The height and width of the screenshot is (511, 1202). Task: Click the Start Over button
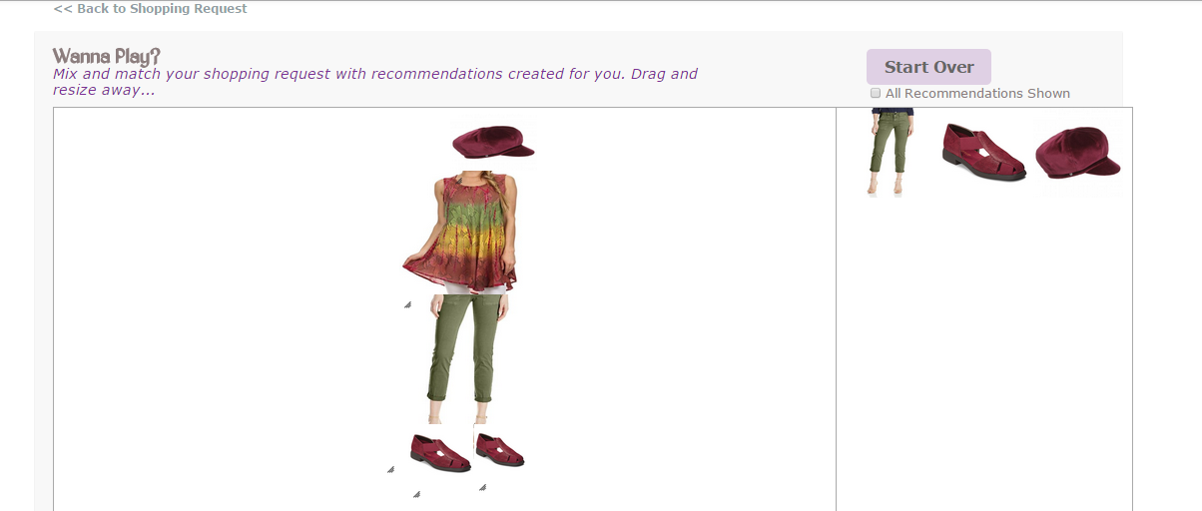tap(928, 67)
